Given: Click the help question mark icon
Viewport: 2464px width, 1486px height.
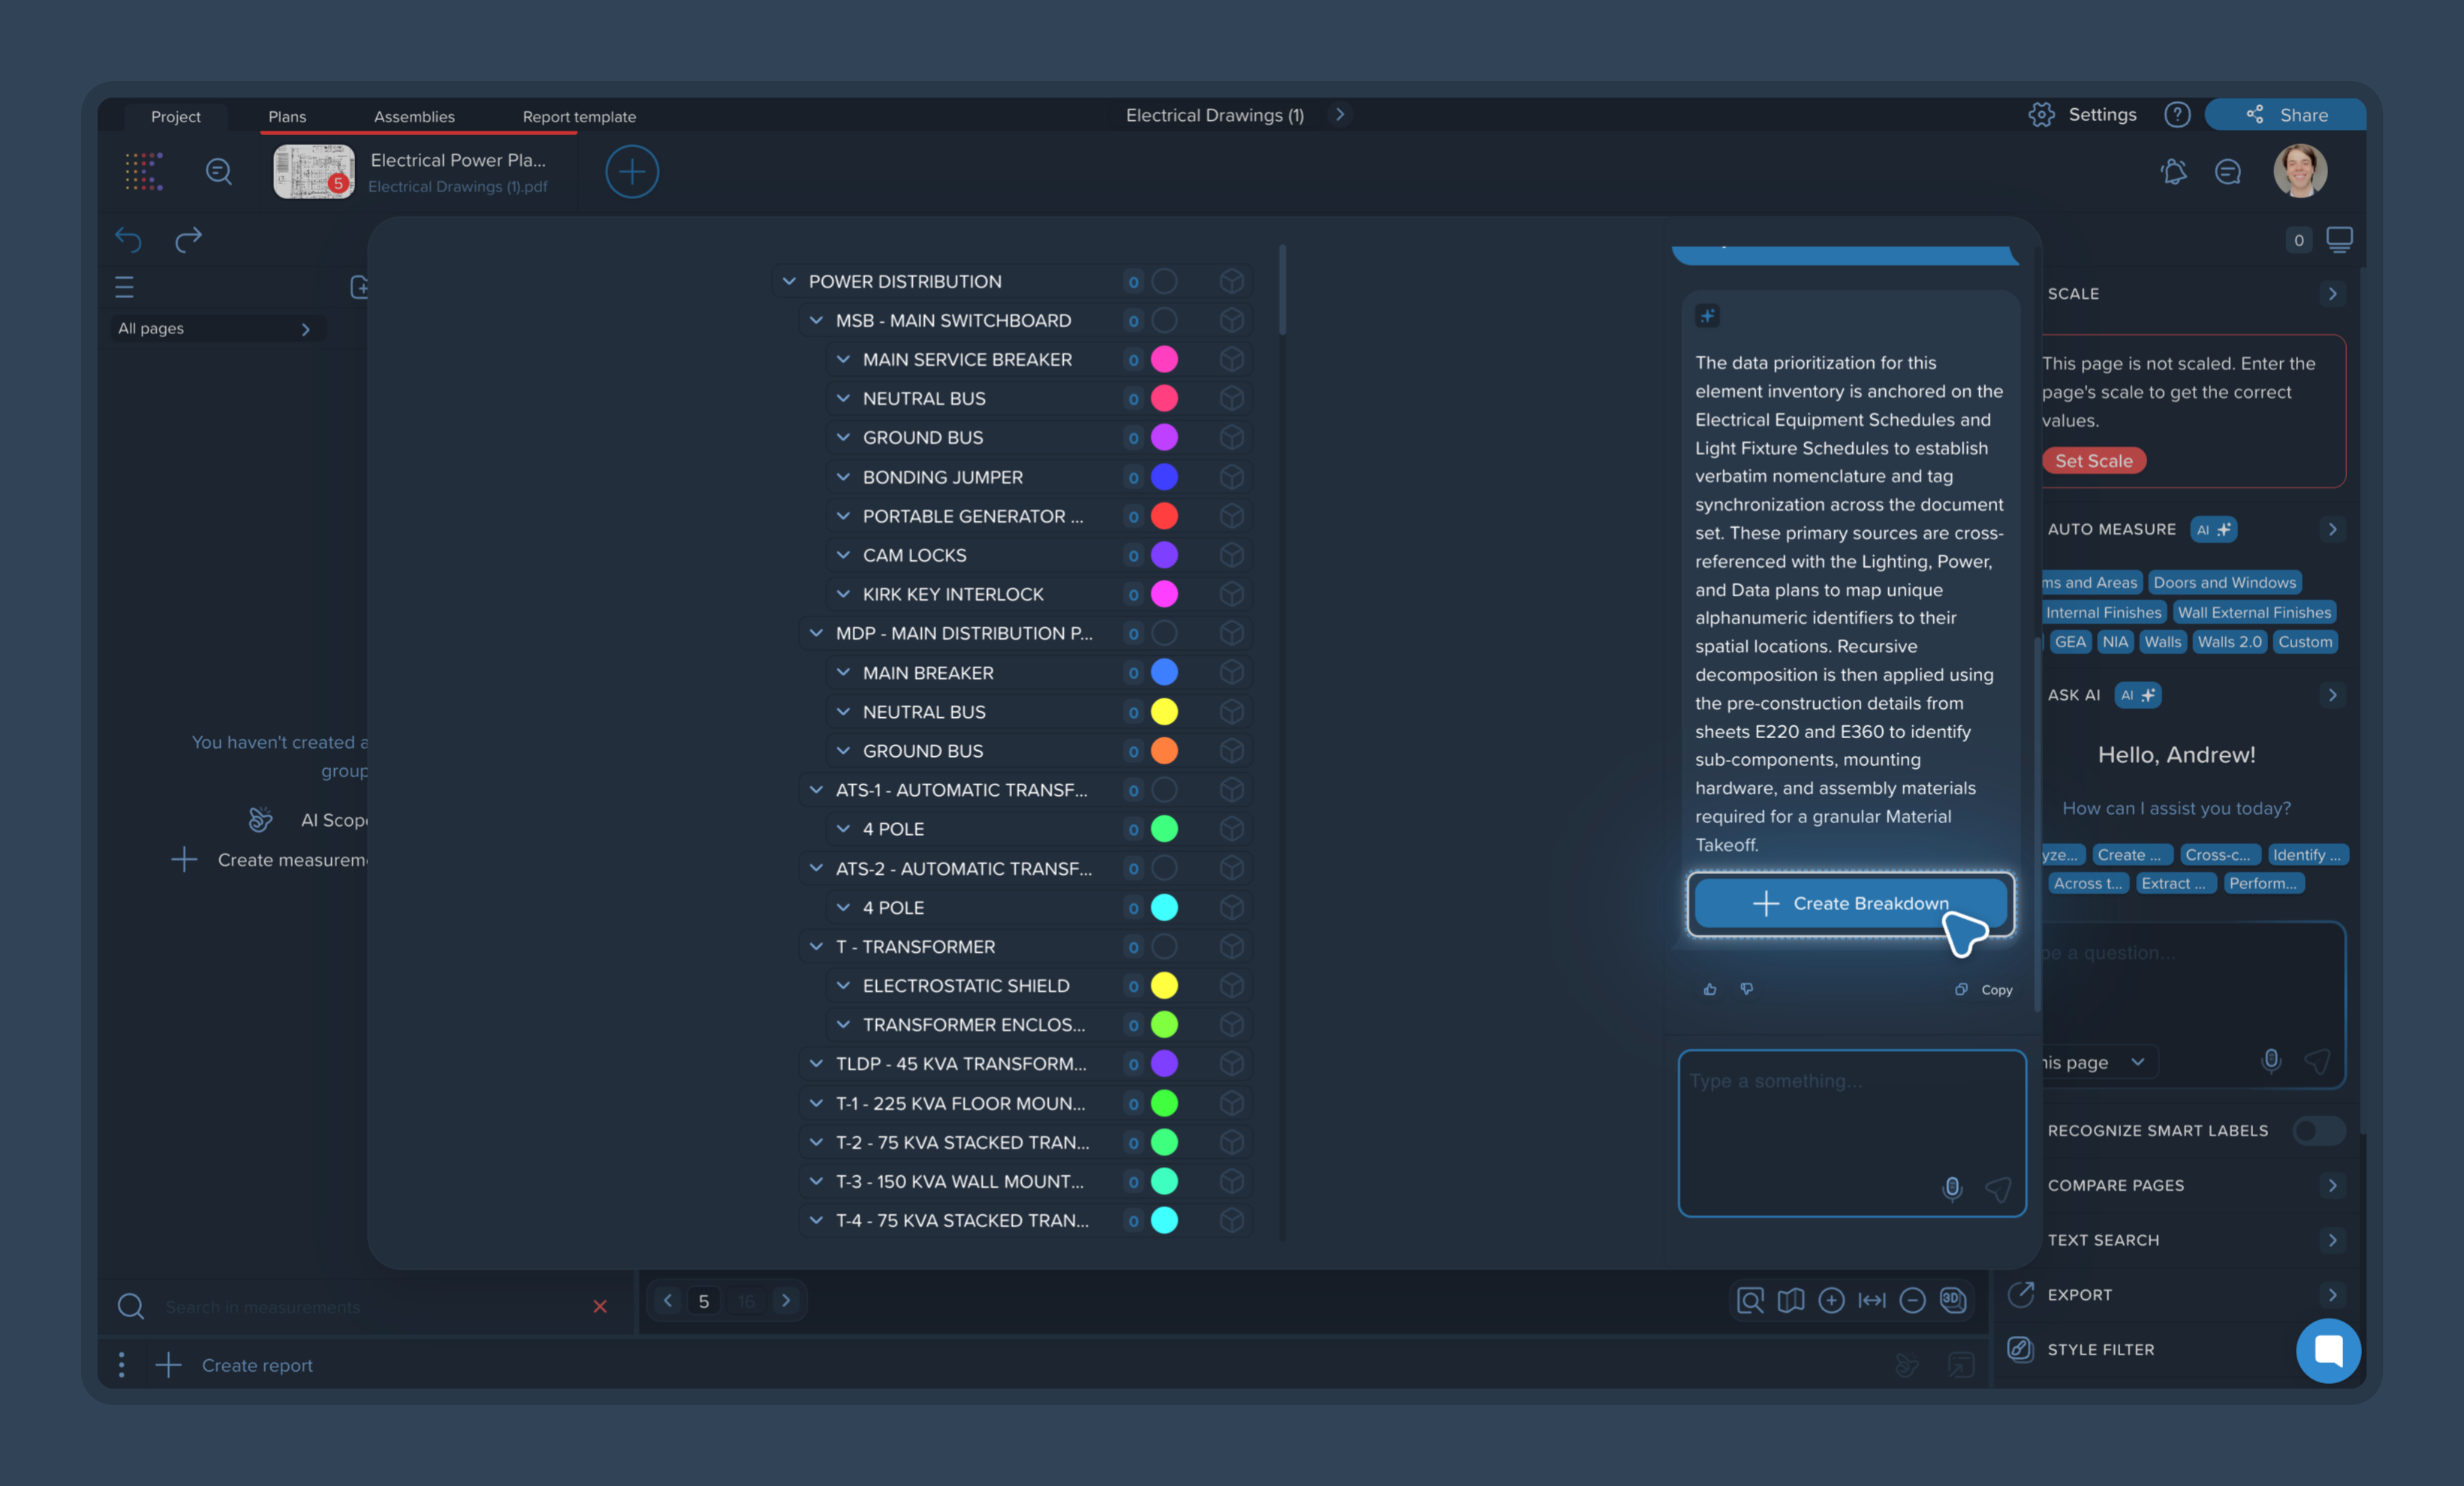Looking at the screenshot, I should coord(2177,115).
